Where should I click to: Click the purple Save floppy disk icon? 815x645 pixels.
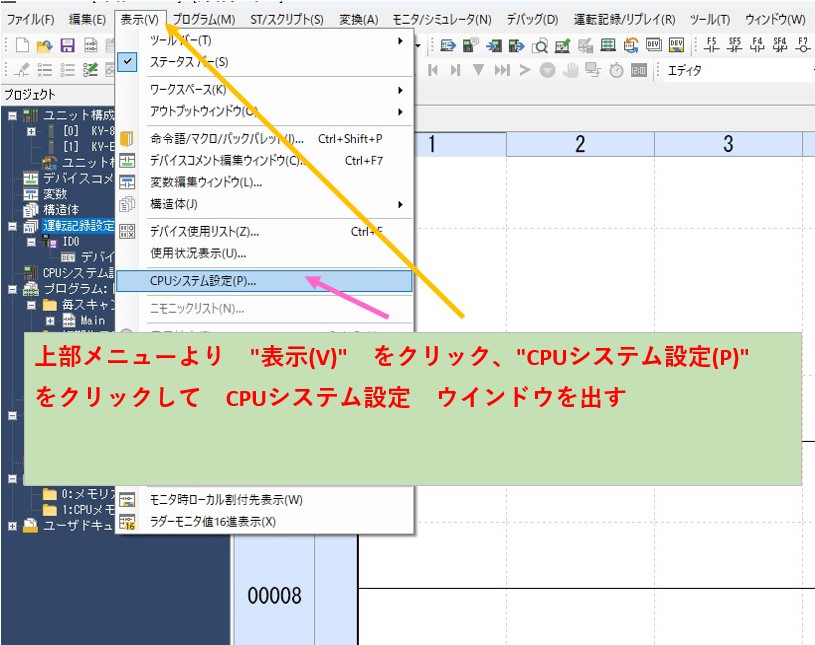(x=67, y=45)
